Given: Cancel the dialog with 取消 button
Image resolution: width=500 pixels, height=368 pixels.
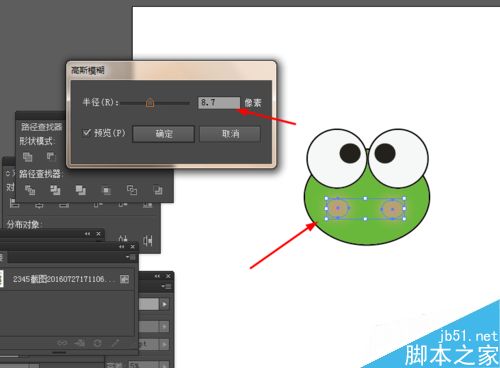Looking at the screenshot, I should 230,134.
